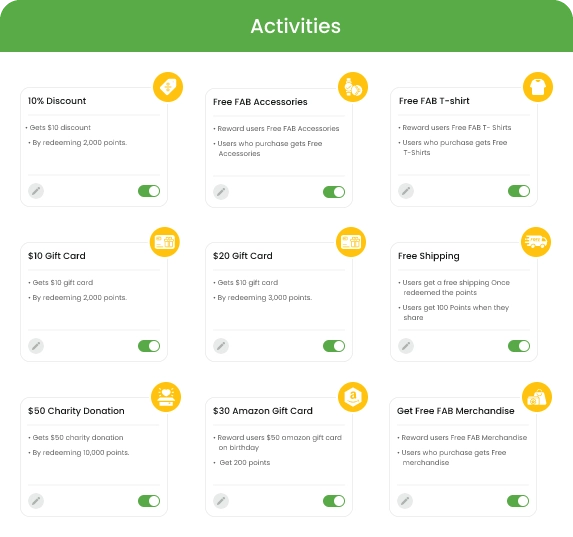Screen dimensions: 573x537
Task: Toggle the Free FAB T-shirt switch
Action: (x=519, y=191)
